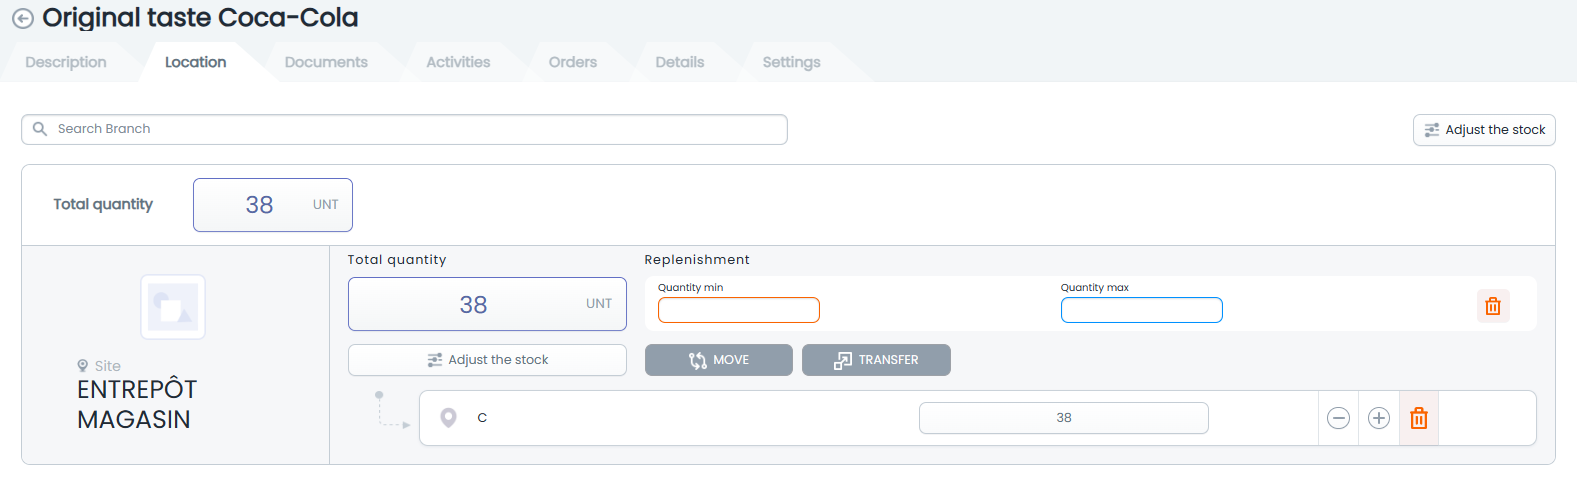Screen dimensions: 1577x482
Task: Focus the Quantity min field
Action: 739,310
